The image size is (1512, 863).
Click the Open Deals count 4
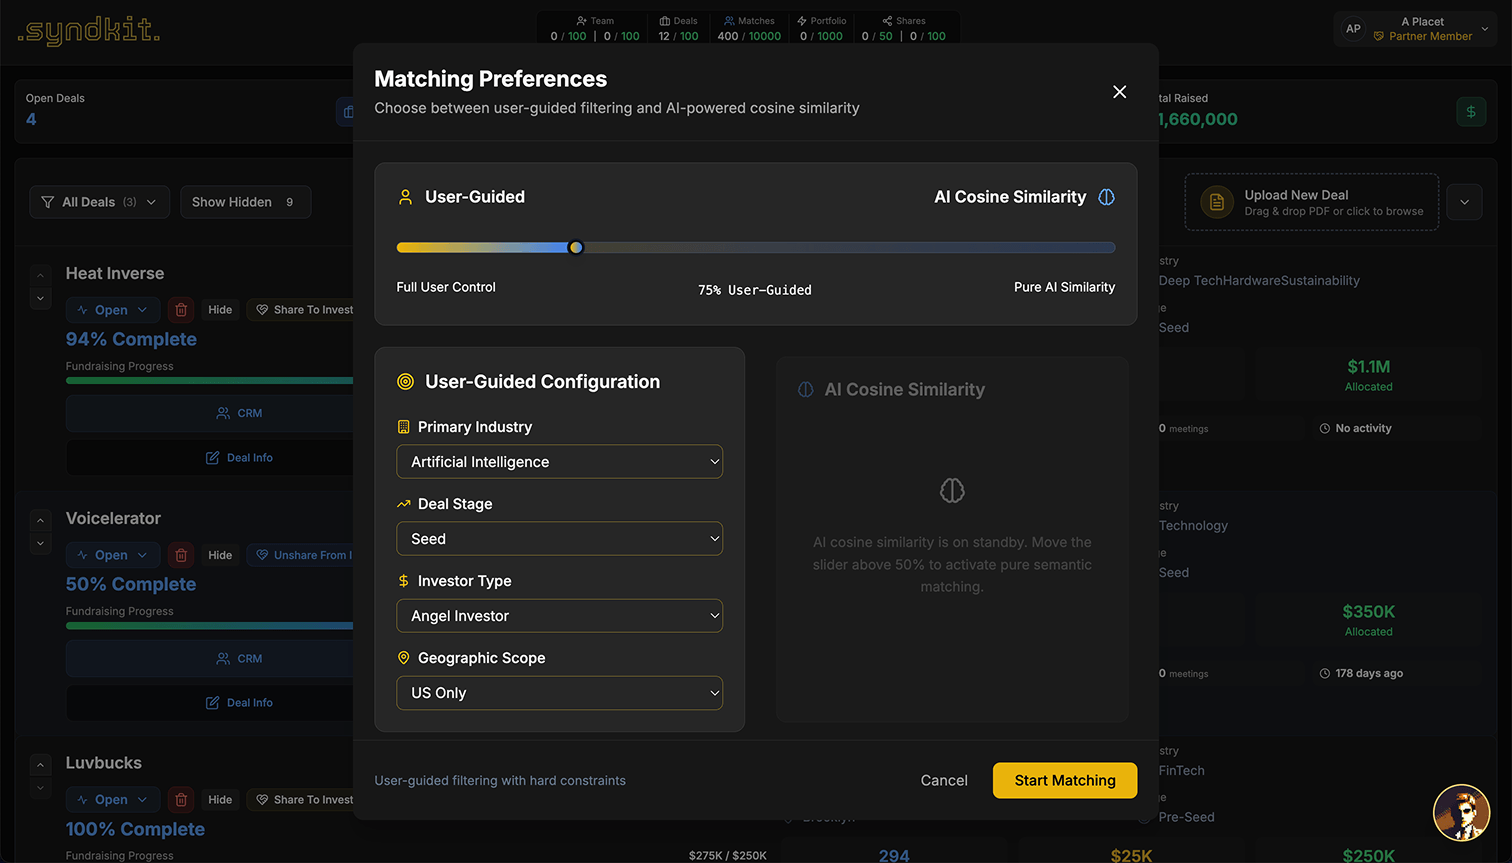31,120
